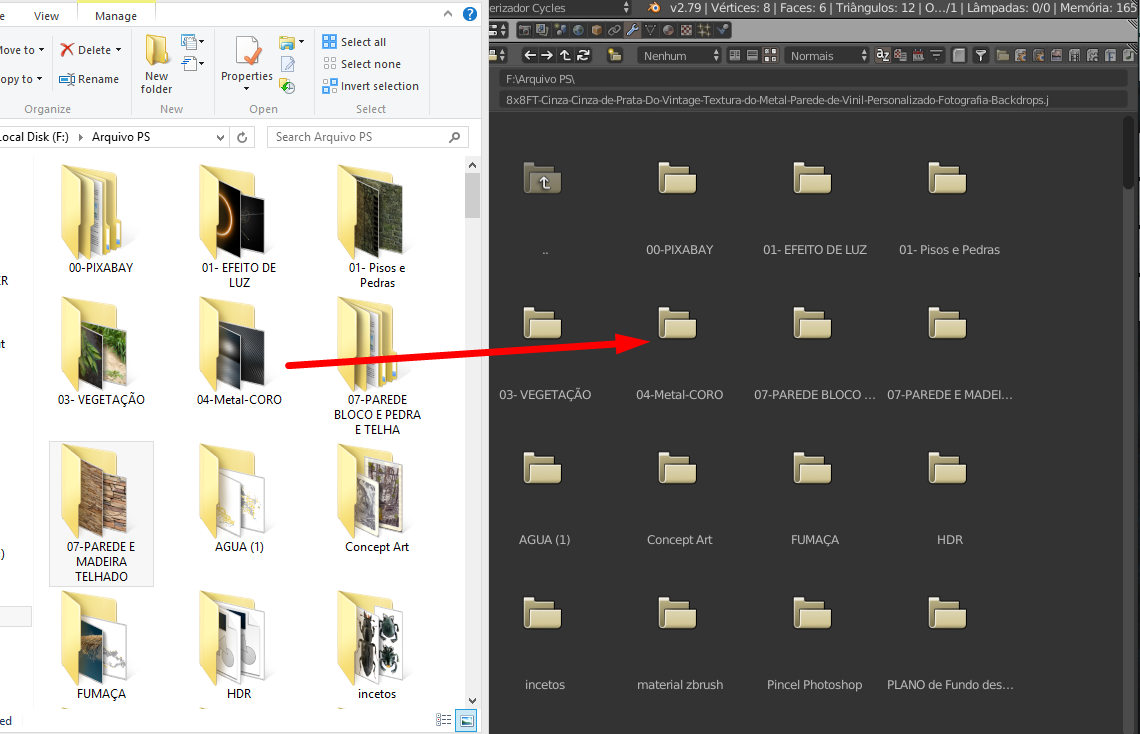The width and height of the screenshot is (1140, 734).
Task: Toggle file filtering funnel in Blender
Action: (x=981, y=55)
